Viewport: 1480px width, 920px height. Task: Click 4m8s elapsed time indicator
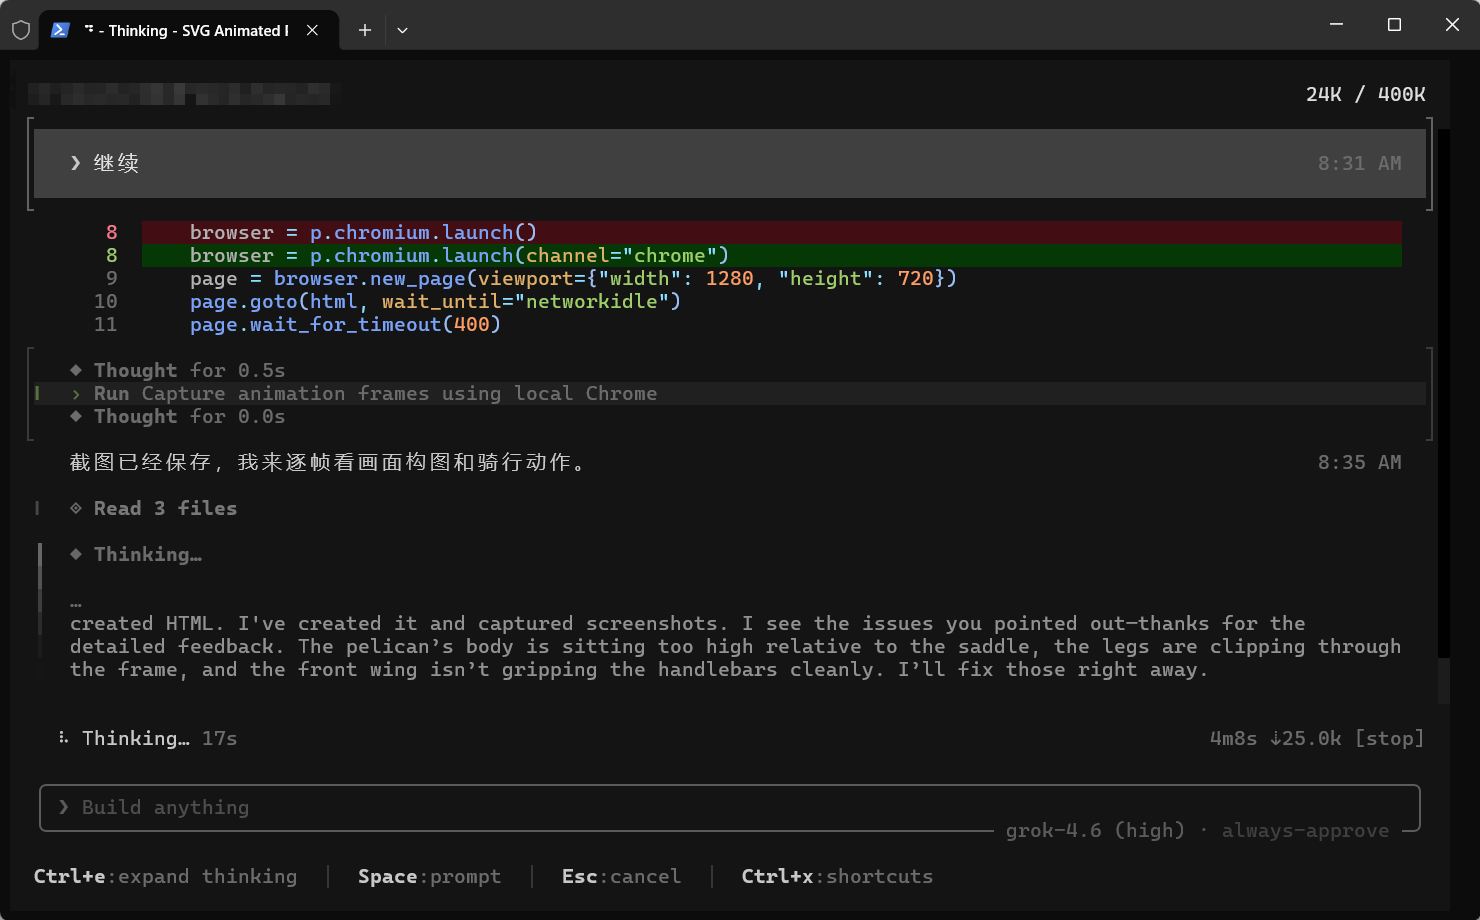[1233, 738]
